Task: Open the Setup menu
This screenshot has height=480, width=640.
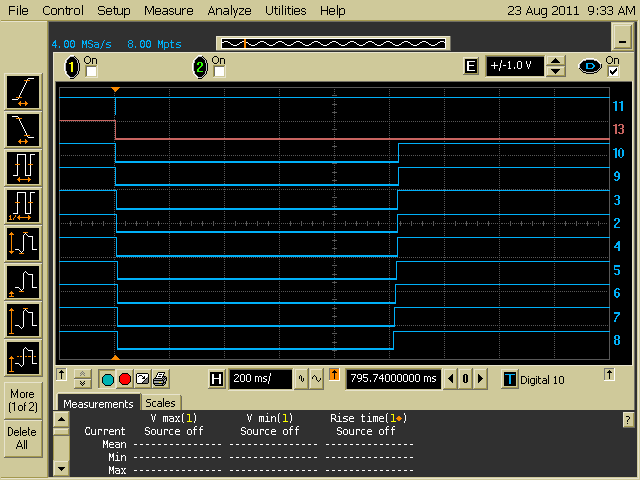Action: (113, 10)
